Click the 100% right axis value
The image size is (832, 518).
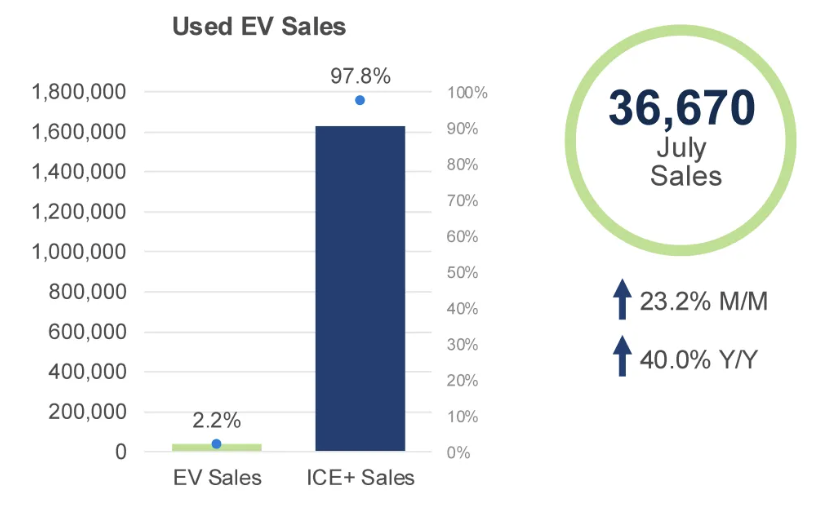point(468,93)
